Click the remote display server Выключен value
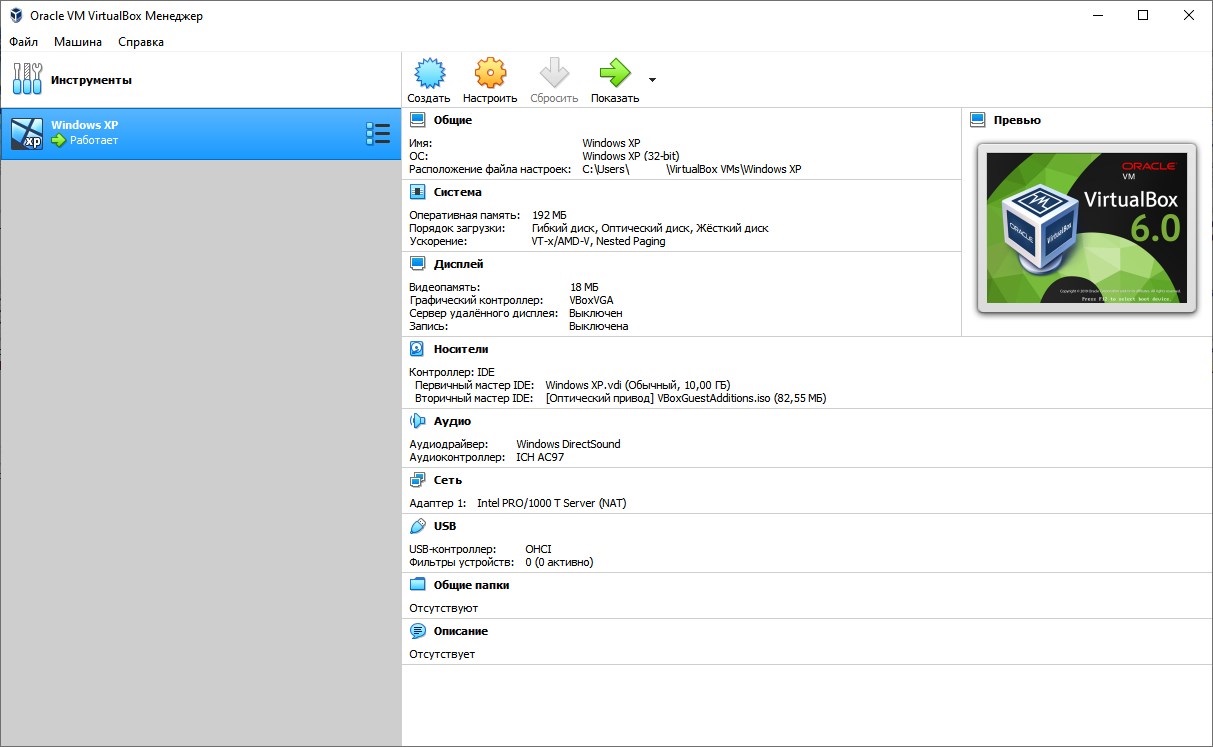This screenshot has width=1213, height=747. coord(596,313)
